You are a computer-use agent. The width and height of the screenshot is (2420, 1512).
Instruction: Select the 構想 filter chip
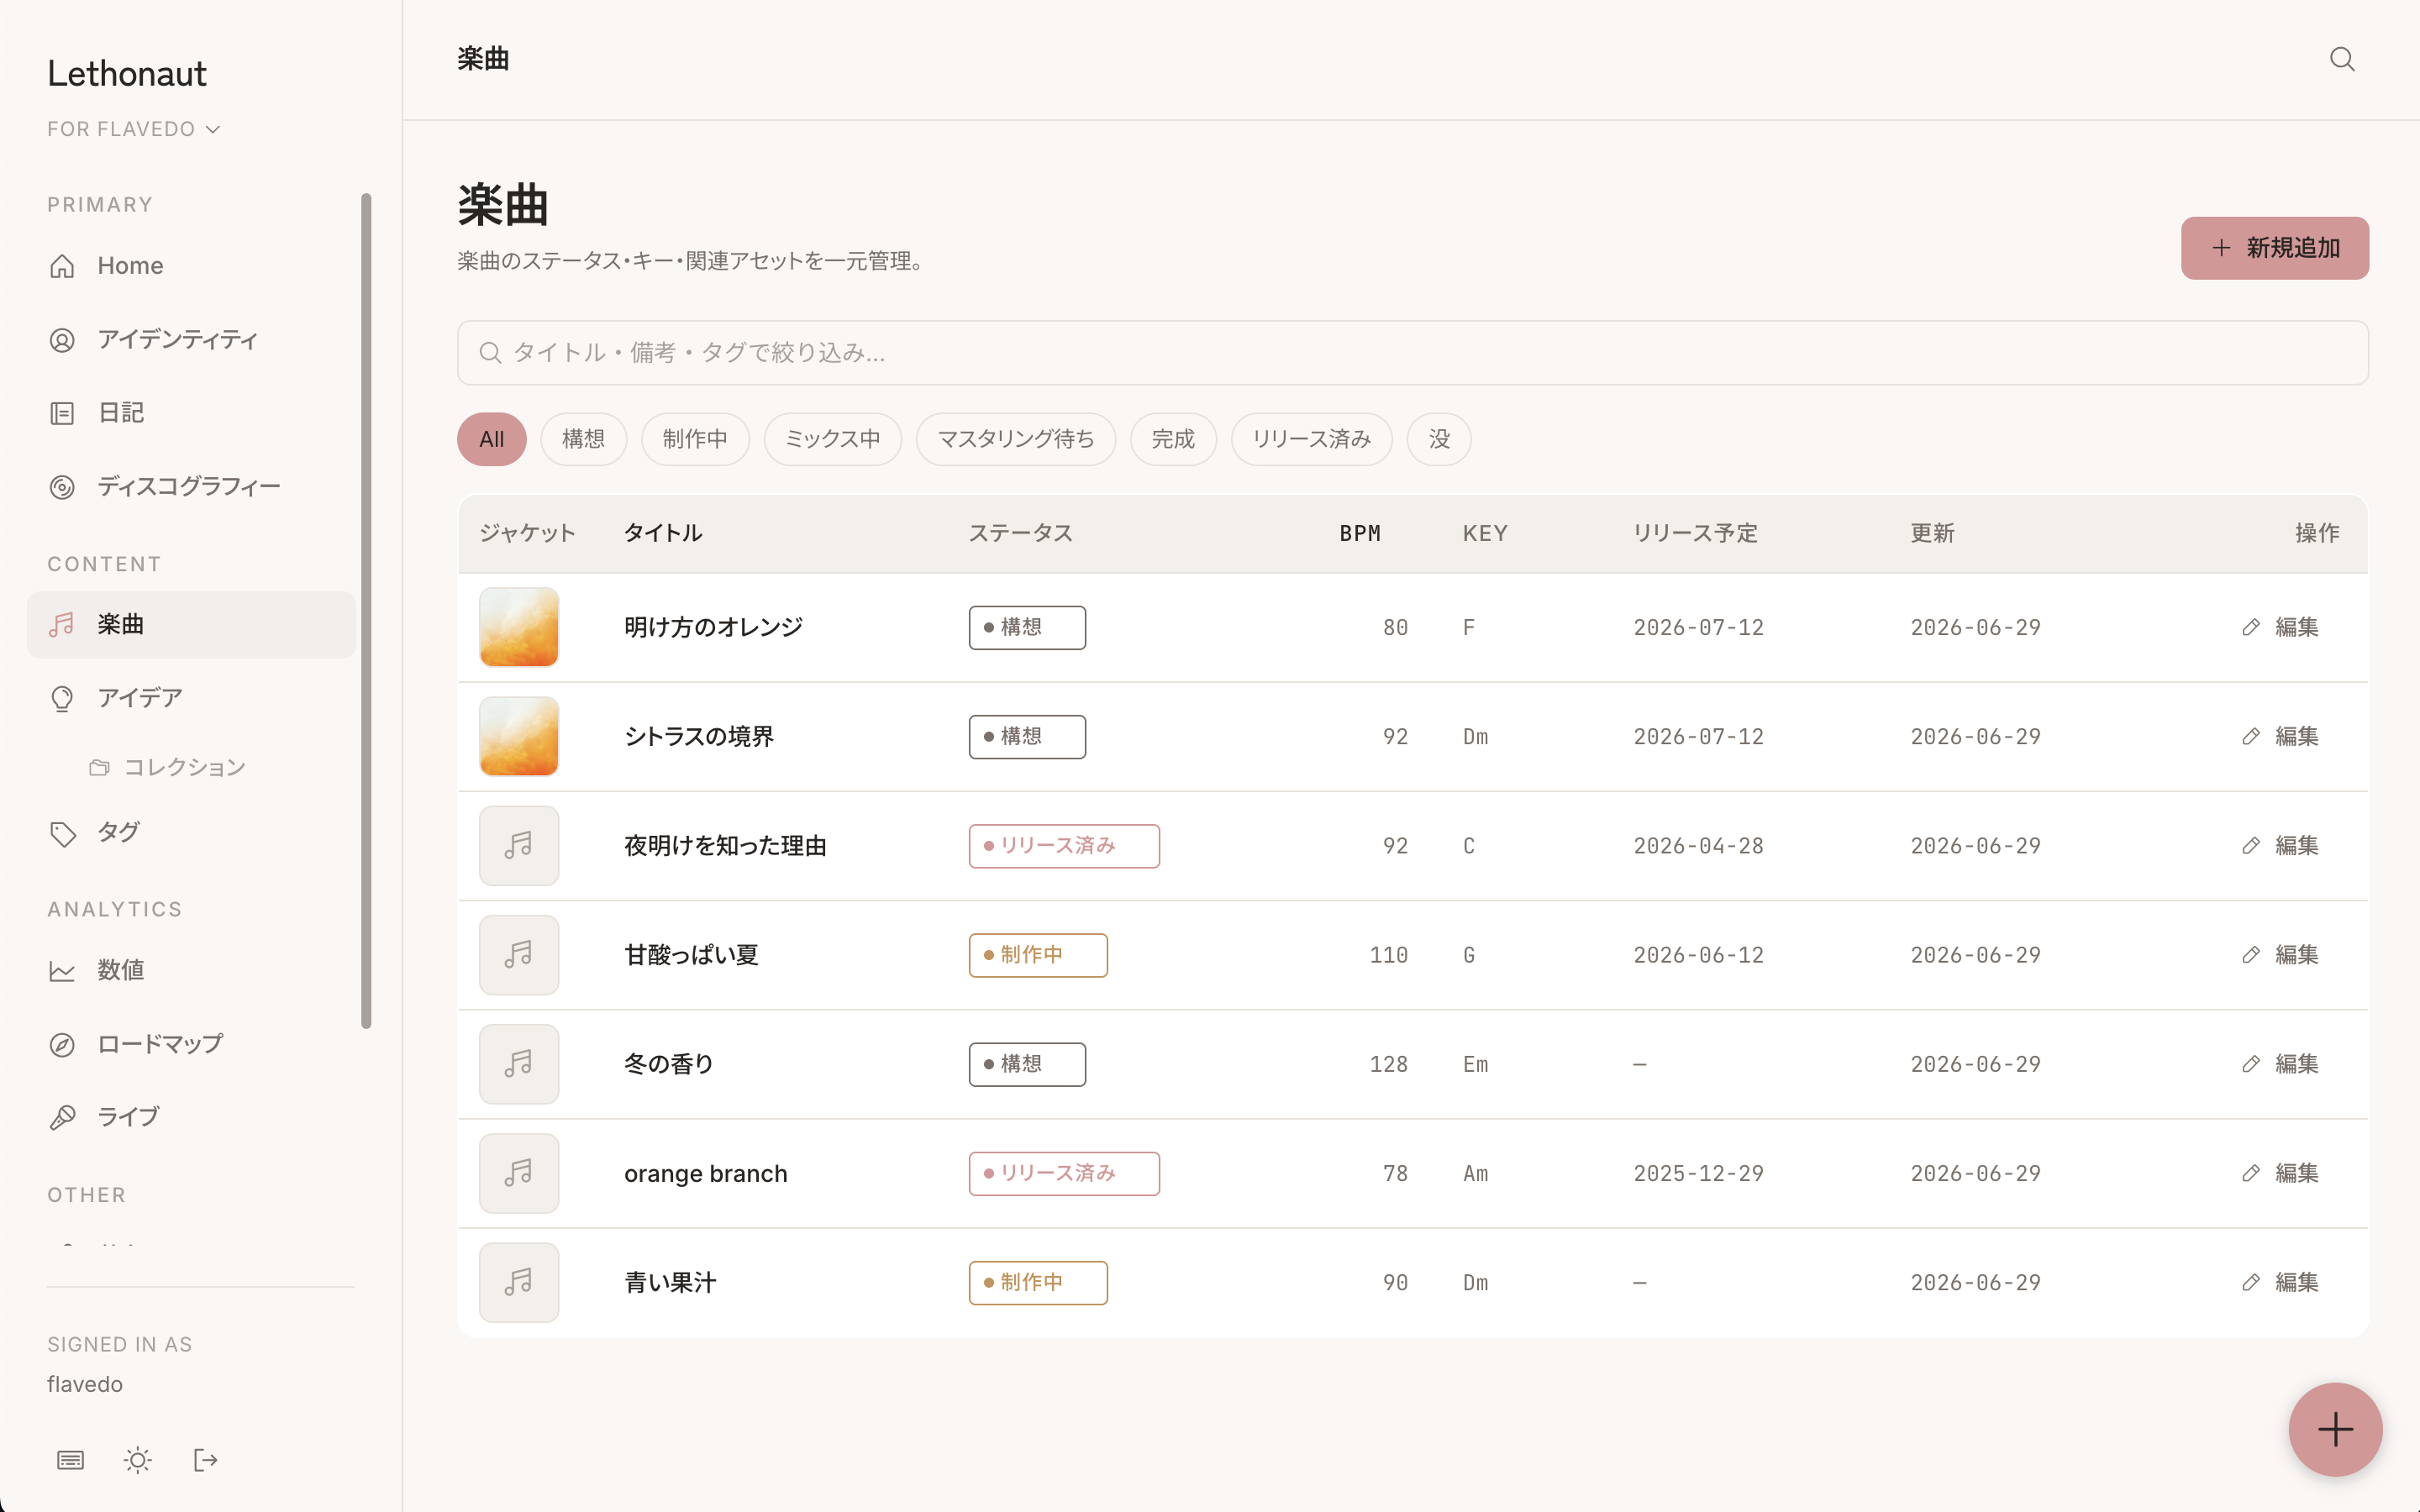click(584, 439)
